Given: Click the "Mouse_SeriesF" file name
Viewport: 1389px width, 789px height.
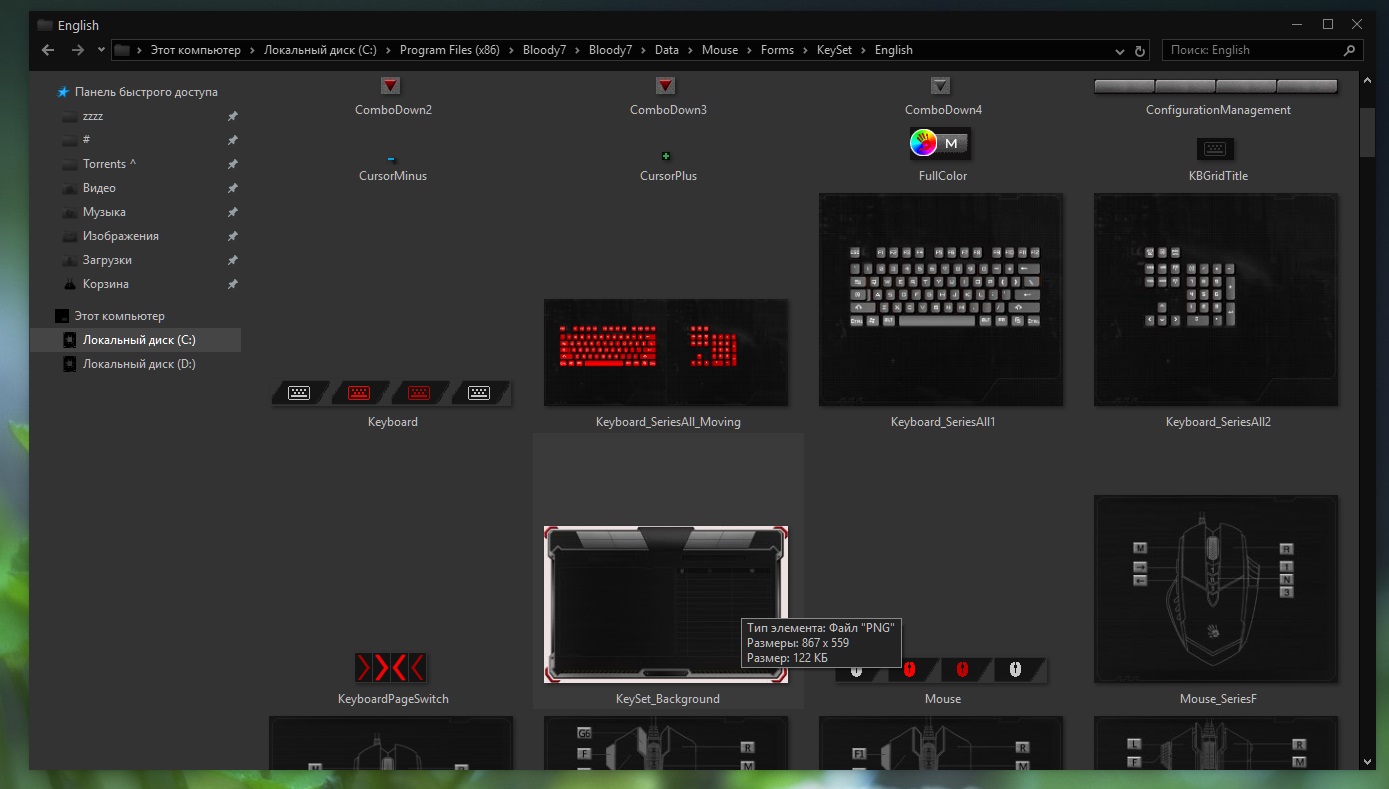Looking at the screenshot, I should [1218, 699].
